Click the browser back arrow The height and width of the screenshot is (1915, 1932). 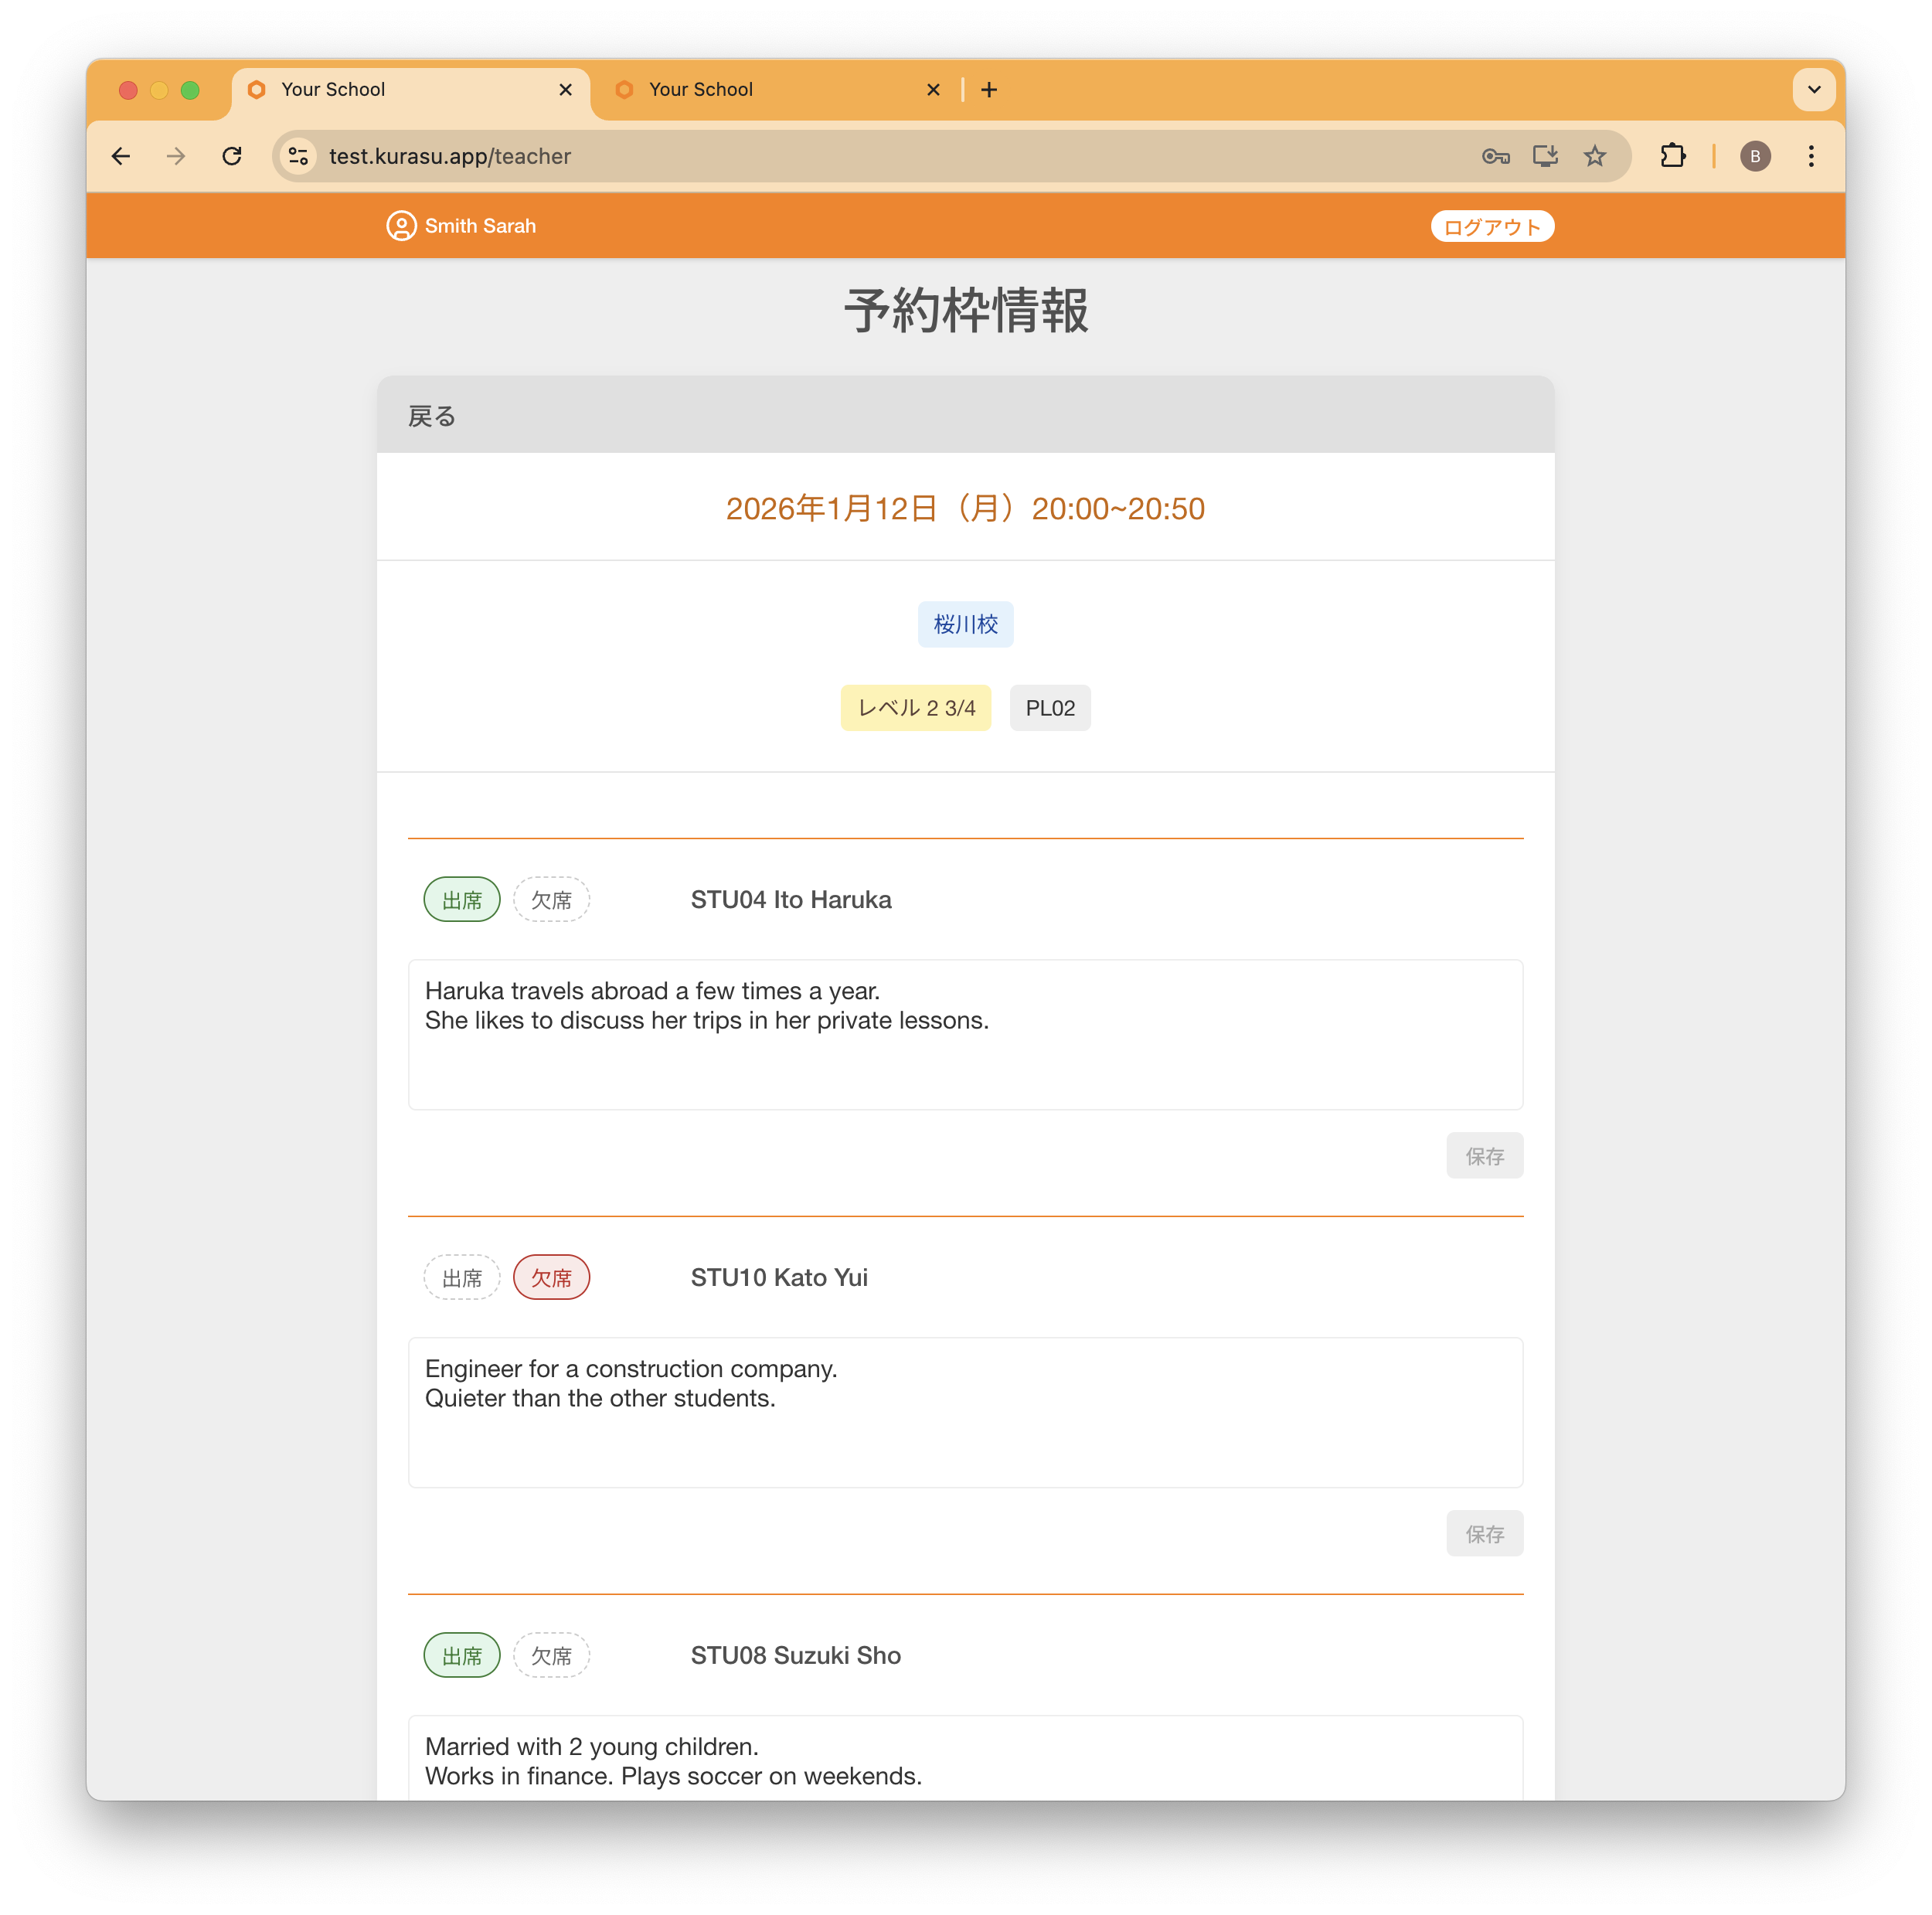click(120, 156)
